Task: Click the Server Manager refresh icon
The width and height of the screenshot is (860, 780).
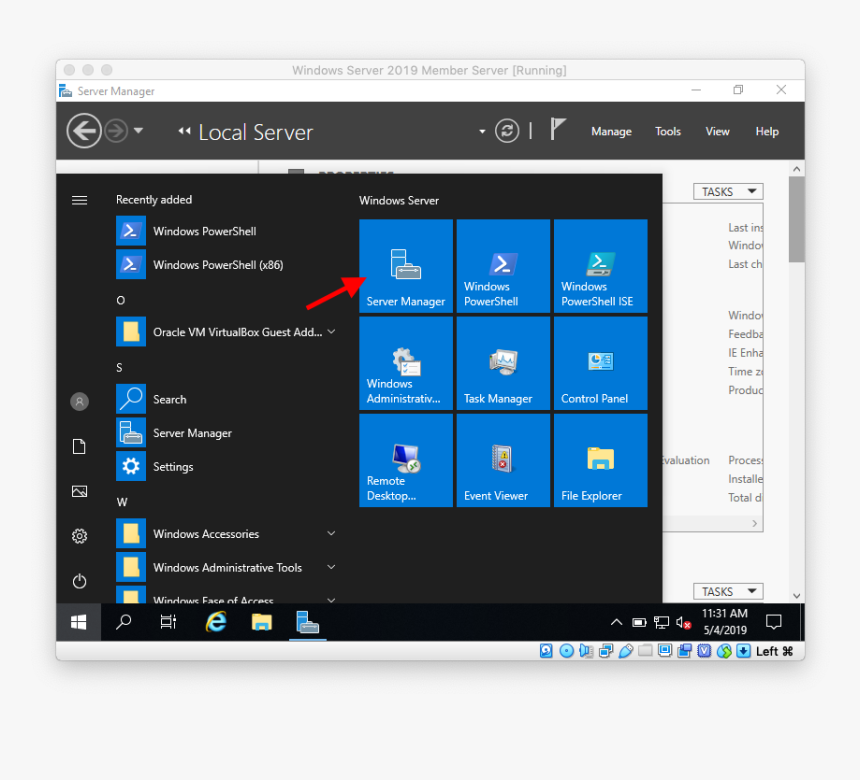Action: [x=507, y=131]
